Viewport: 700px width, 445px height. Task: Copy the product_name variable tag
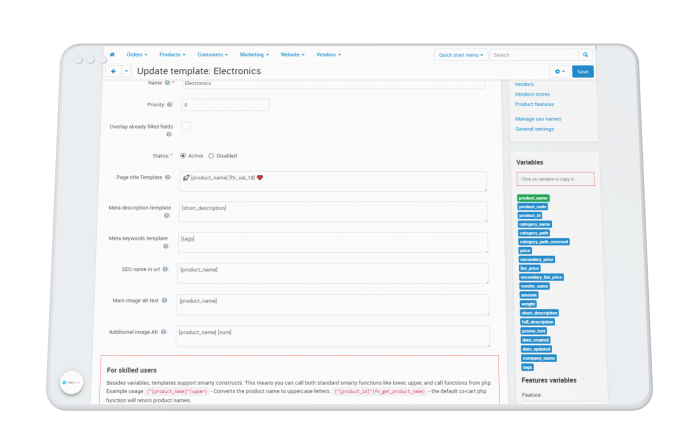533,198
